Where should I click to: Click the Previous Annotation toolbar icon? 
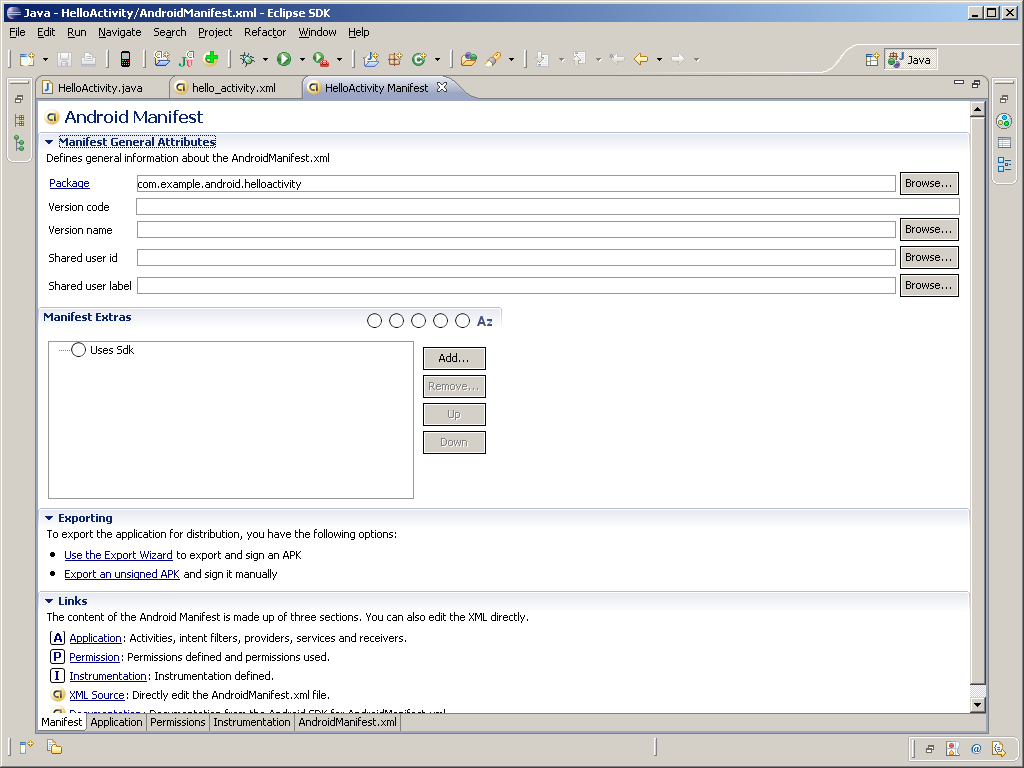(x=579, y=59)
